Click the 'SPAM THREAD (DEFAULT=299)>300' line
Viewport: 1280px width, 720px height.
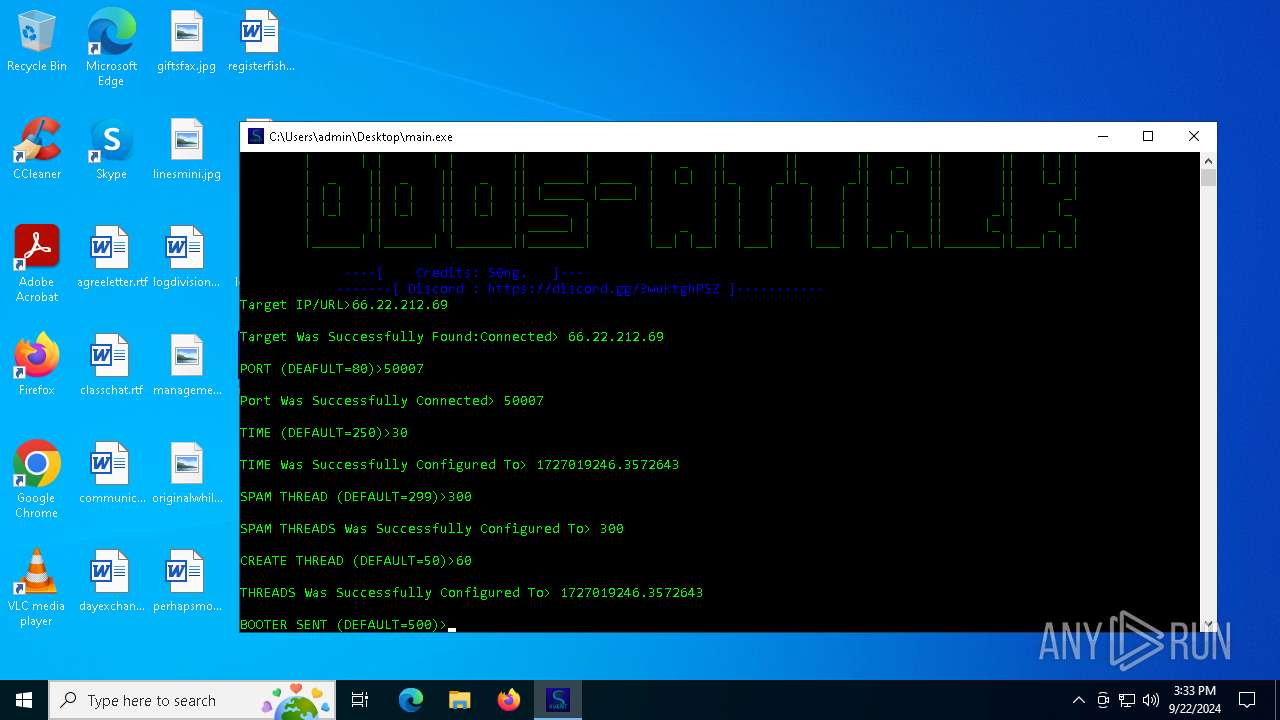tap(356, 497)
